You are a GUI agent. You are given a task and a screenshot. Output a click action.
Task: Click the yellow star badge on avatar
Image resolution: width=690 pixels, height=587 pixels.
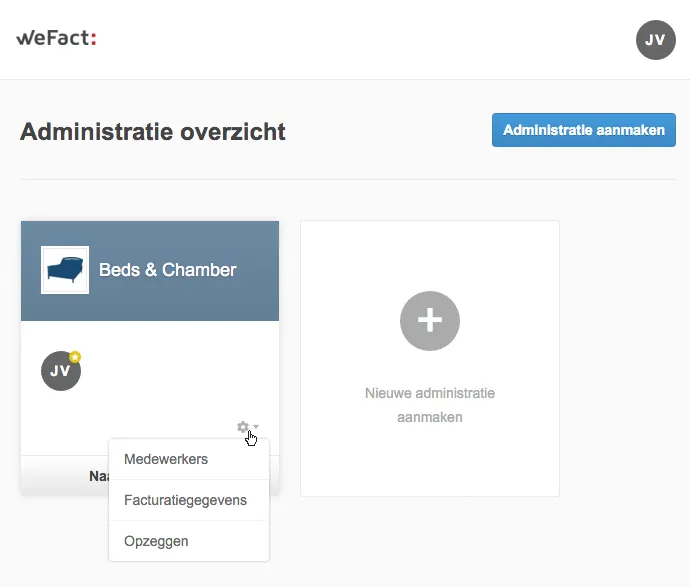tap(74, 357)
